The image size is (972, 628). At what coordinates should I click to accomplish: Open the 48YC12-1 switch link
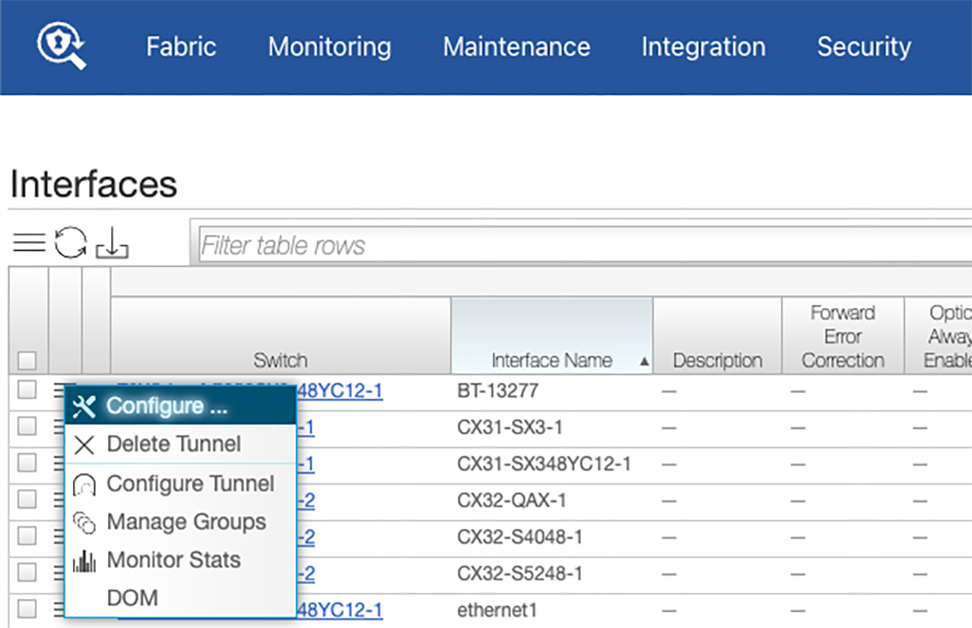339,610
